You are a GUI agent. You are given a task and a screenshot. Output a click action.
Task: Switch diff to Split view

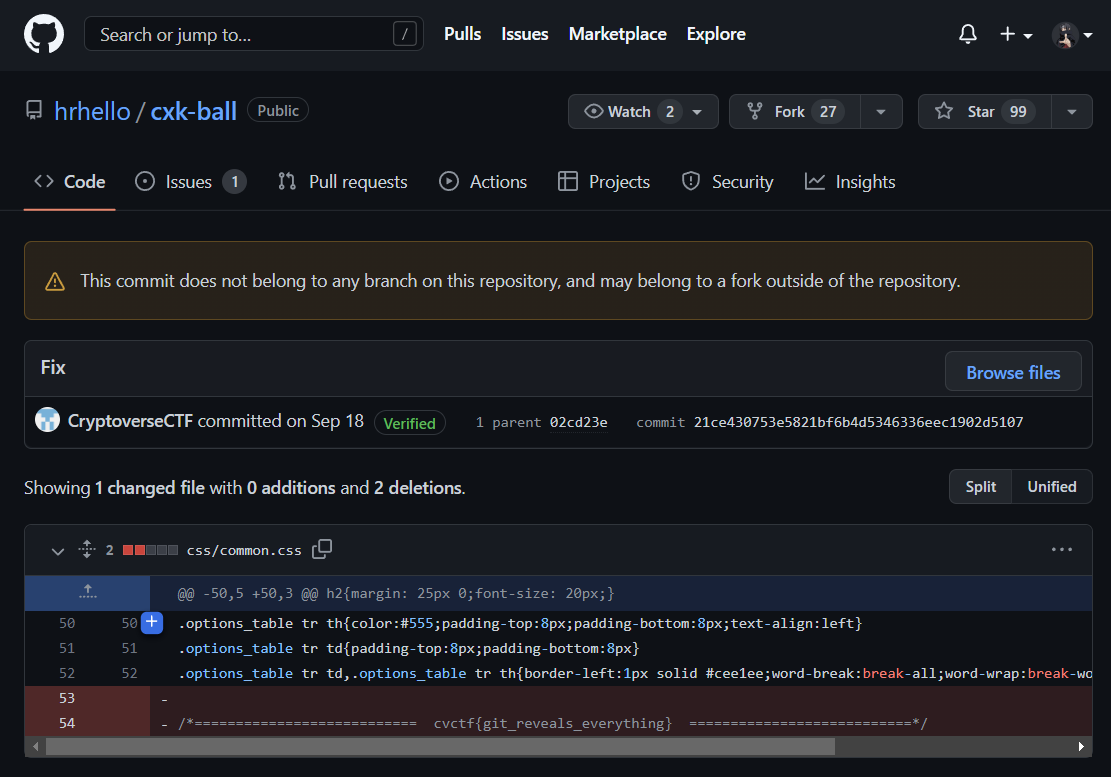coord(980,487)
